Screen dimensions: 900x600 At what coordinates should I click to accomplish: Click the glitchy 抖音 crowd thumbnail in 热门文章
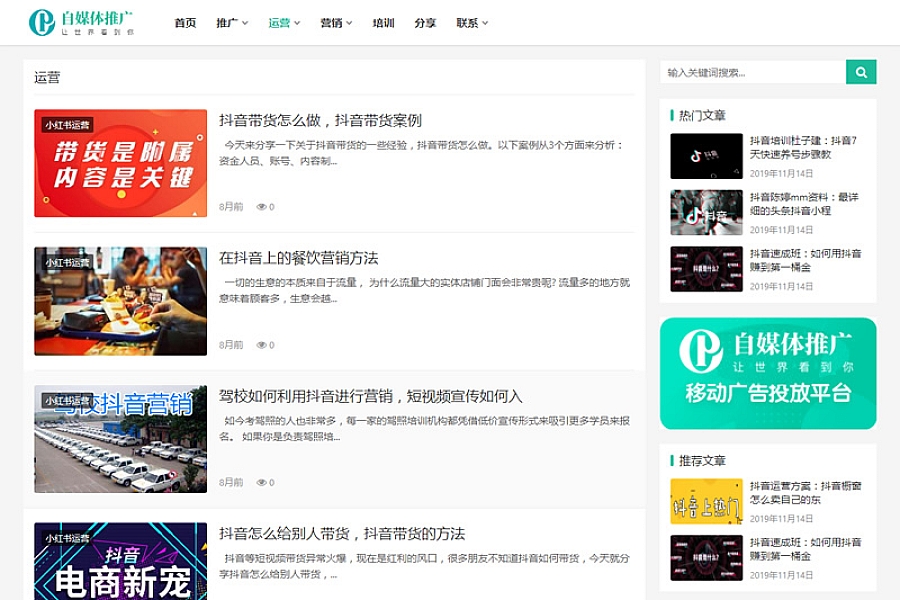707,212
